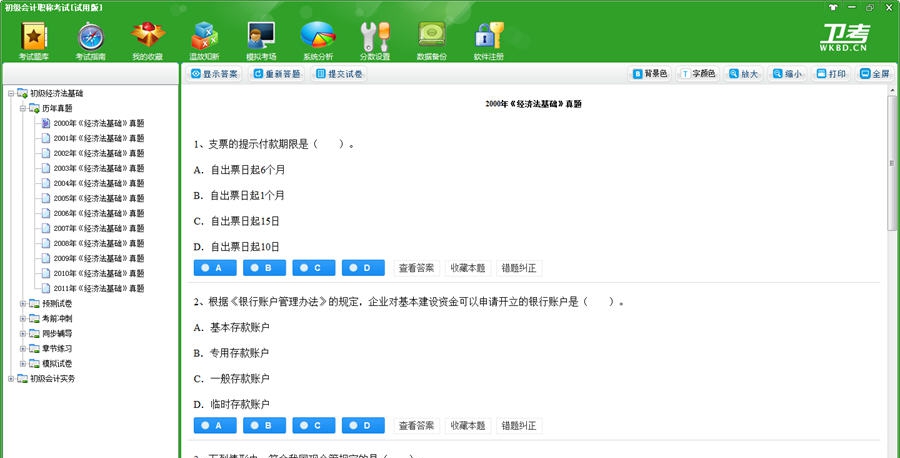Open 2000年《经济法基础》真题 in tree
Viewport: 900px width, 458px height.
[99, 123]
